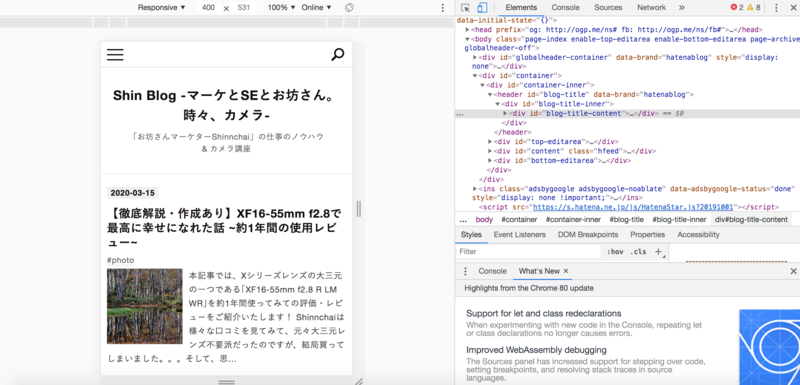800x385 pixels.
Task: Click Improved WebAssembly debugging heading
Action: (536, 350)
